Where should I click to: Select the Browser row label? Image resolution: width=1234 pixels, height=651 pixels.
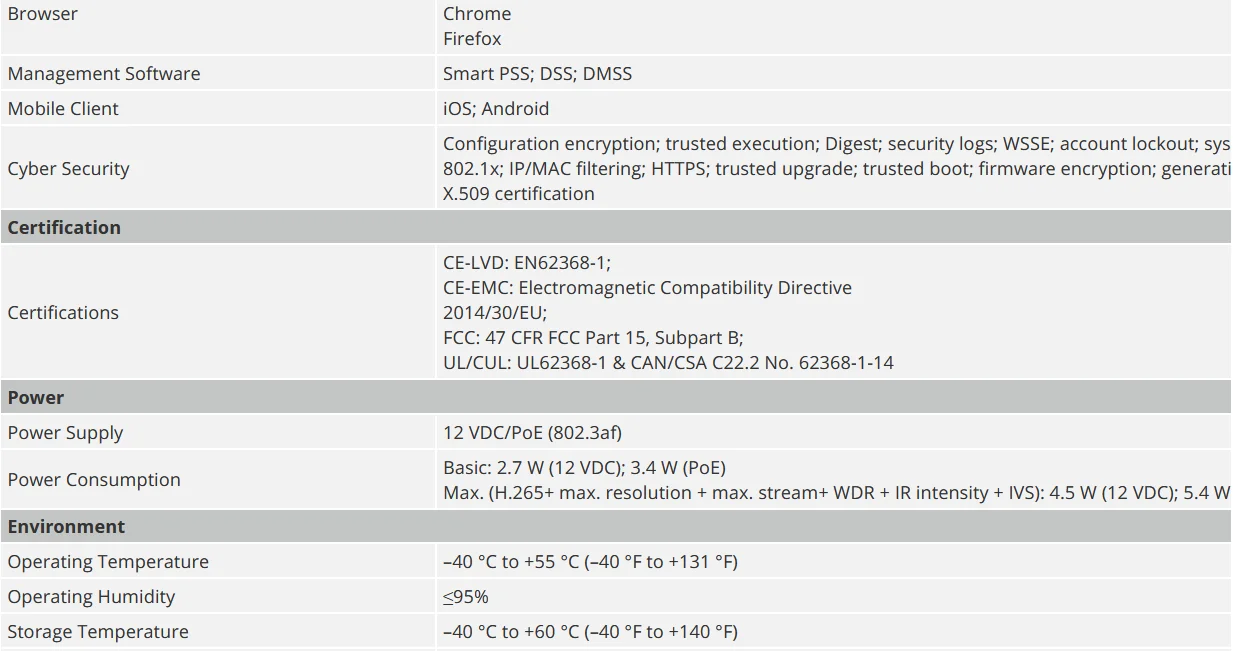pyautogui.click(x=42, y=14)
